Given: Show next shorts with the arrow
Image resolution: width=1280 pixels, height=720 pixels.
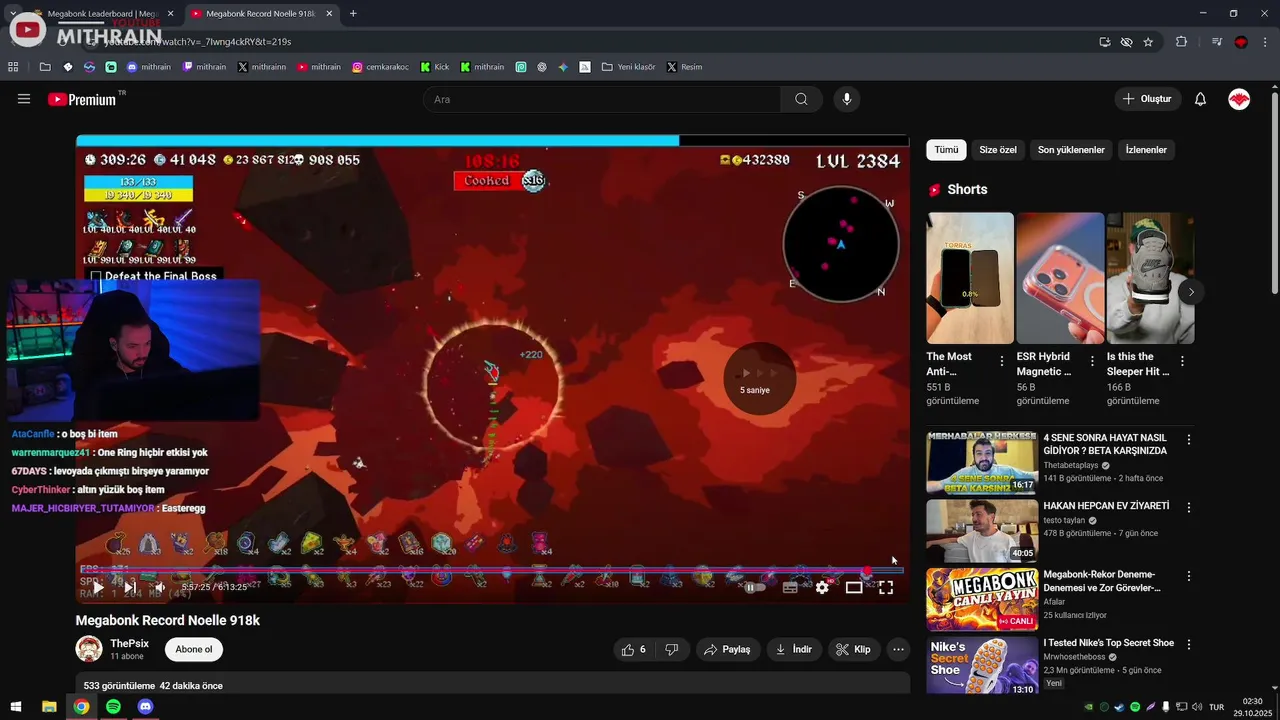Looking at the screenshot, I should pyautogui.click(x=1191, y=292).
